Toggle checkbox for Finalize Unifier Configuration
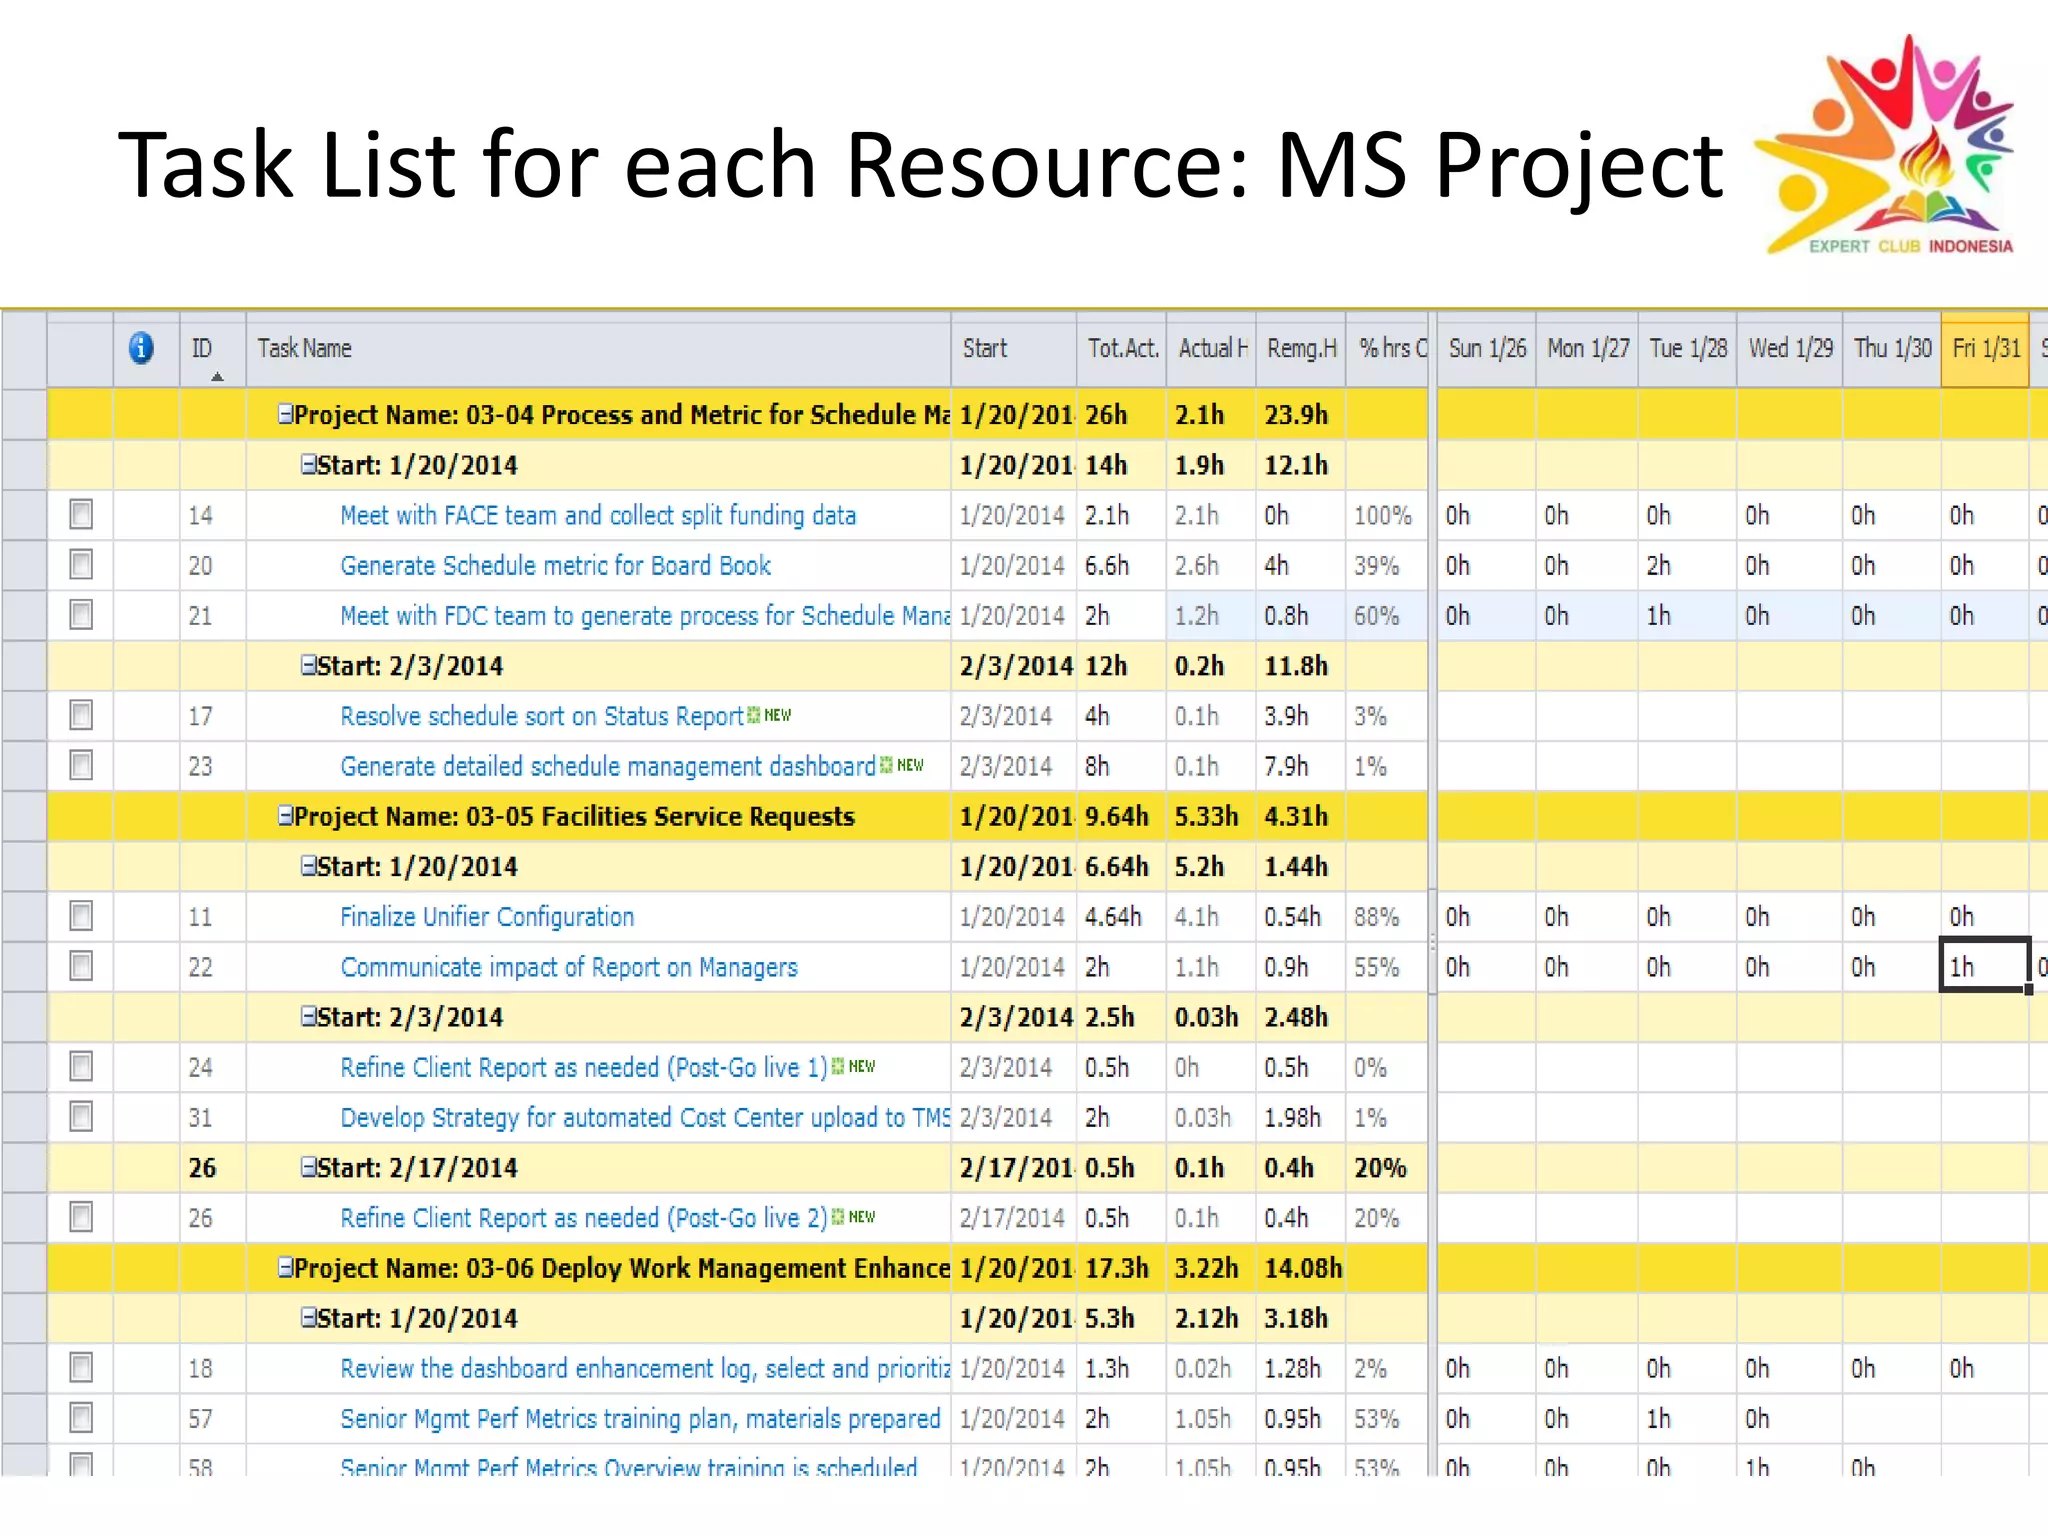 click(81, 916)
